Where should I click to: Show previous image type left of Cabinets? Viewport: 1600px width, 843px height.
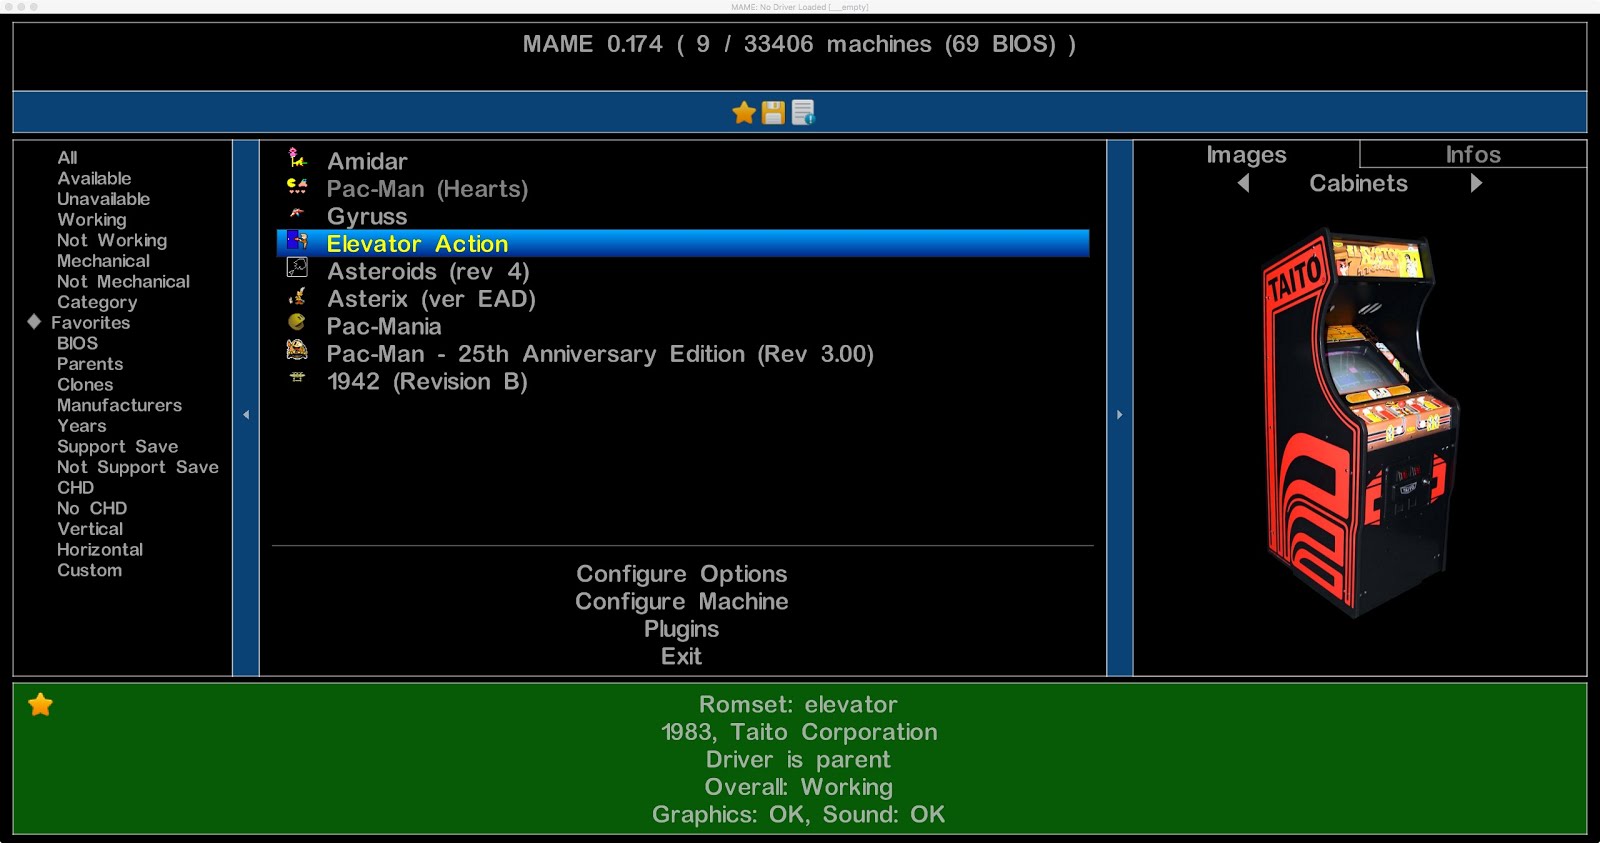pyautogui.click(x=1243, y=183)
